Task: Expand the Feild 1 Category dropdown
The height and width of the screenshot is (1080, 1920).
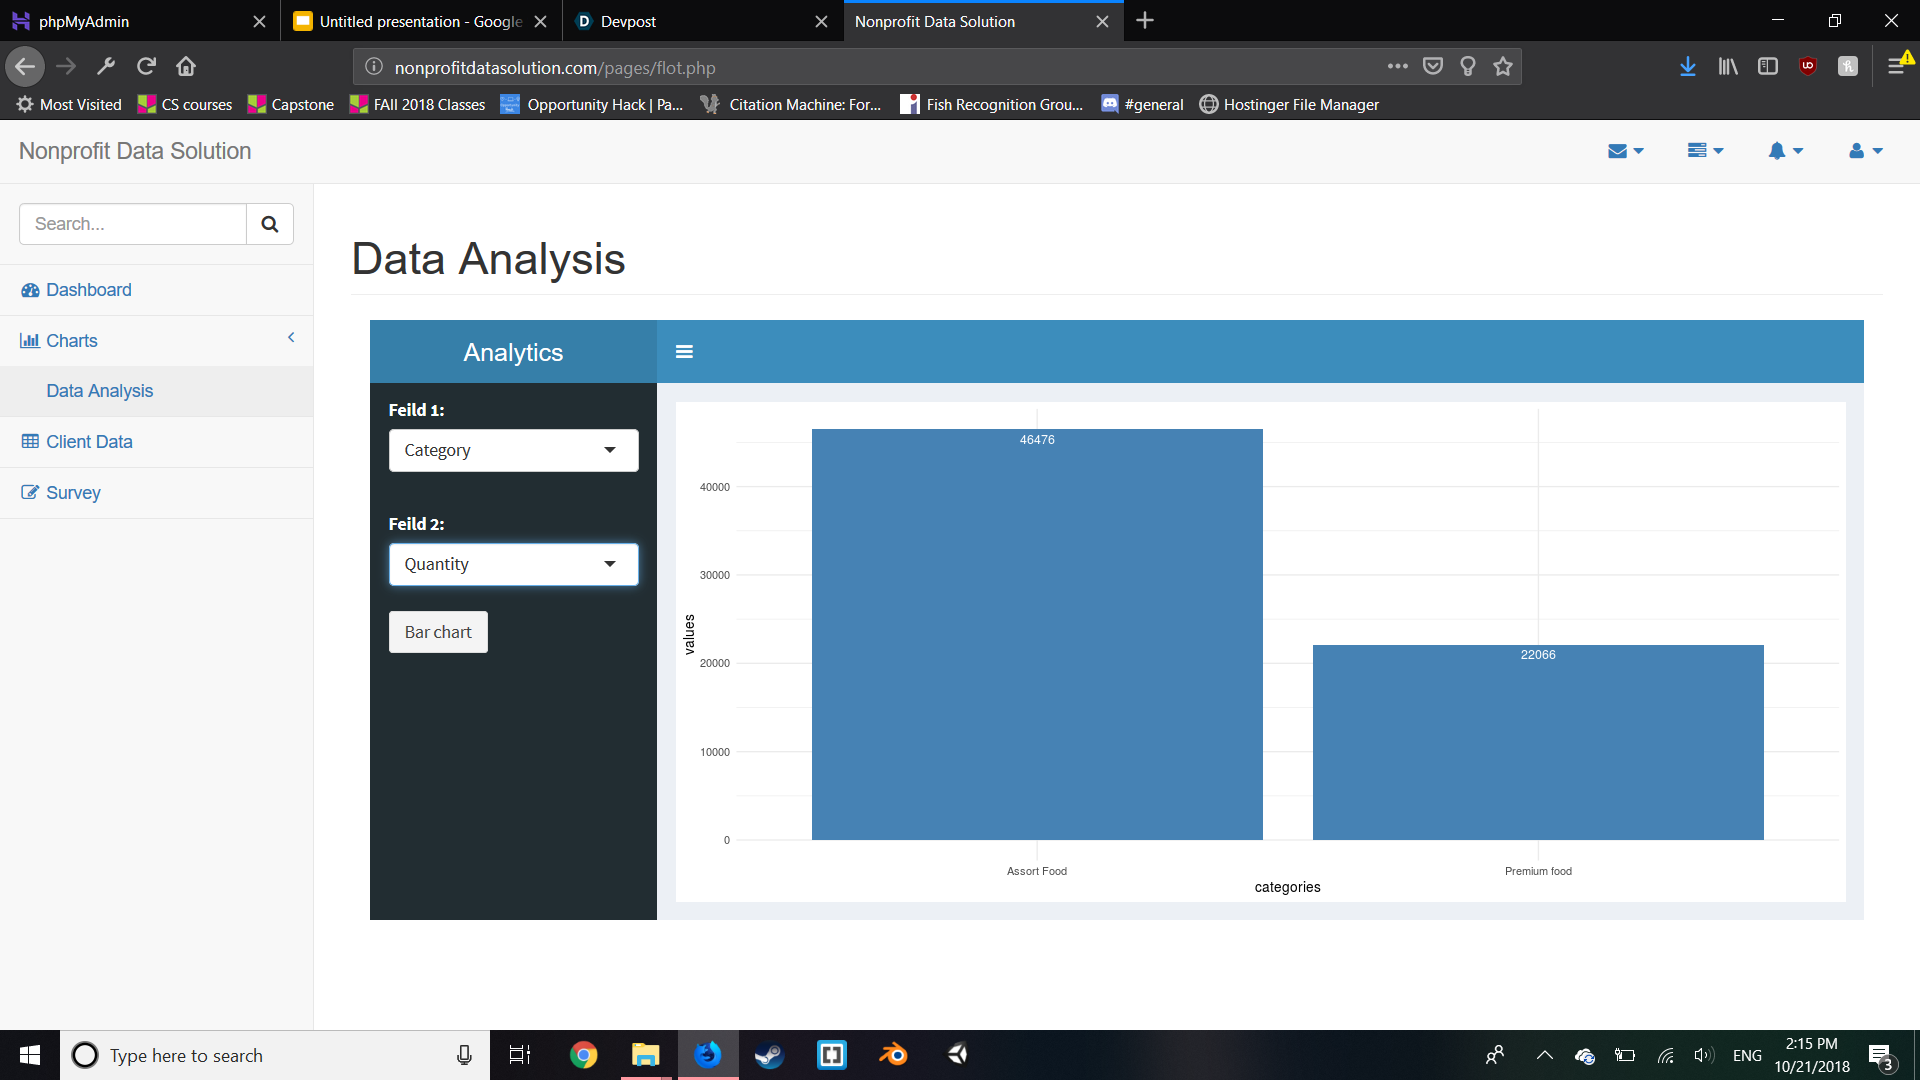Action: tap(513, 451)
